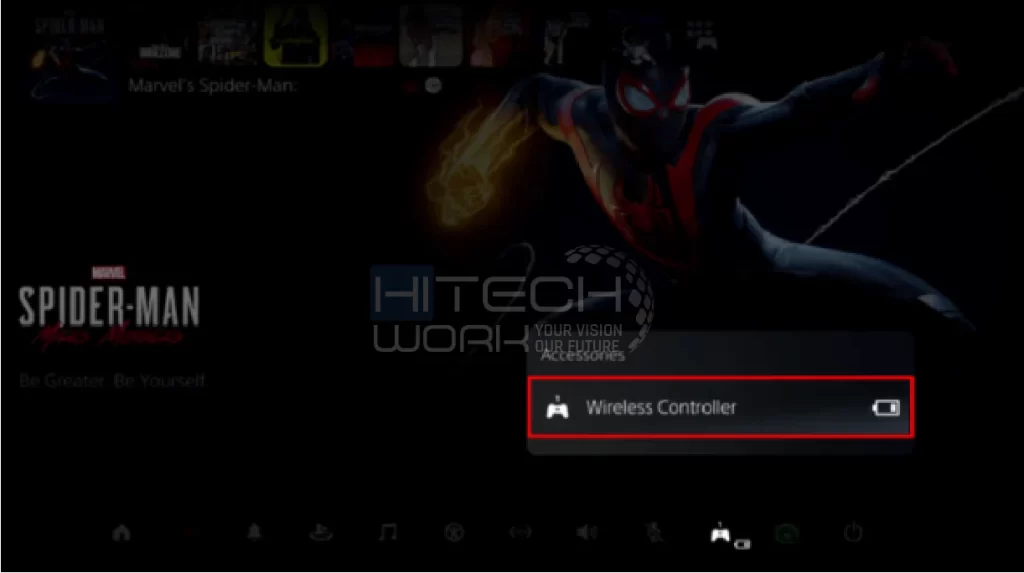Click the battery level icon on Wireless Controller
The image size is (1024, 573).
click(x=886, y=408)
